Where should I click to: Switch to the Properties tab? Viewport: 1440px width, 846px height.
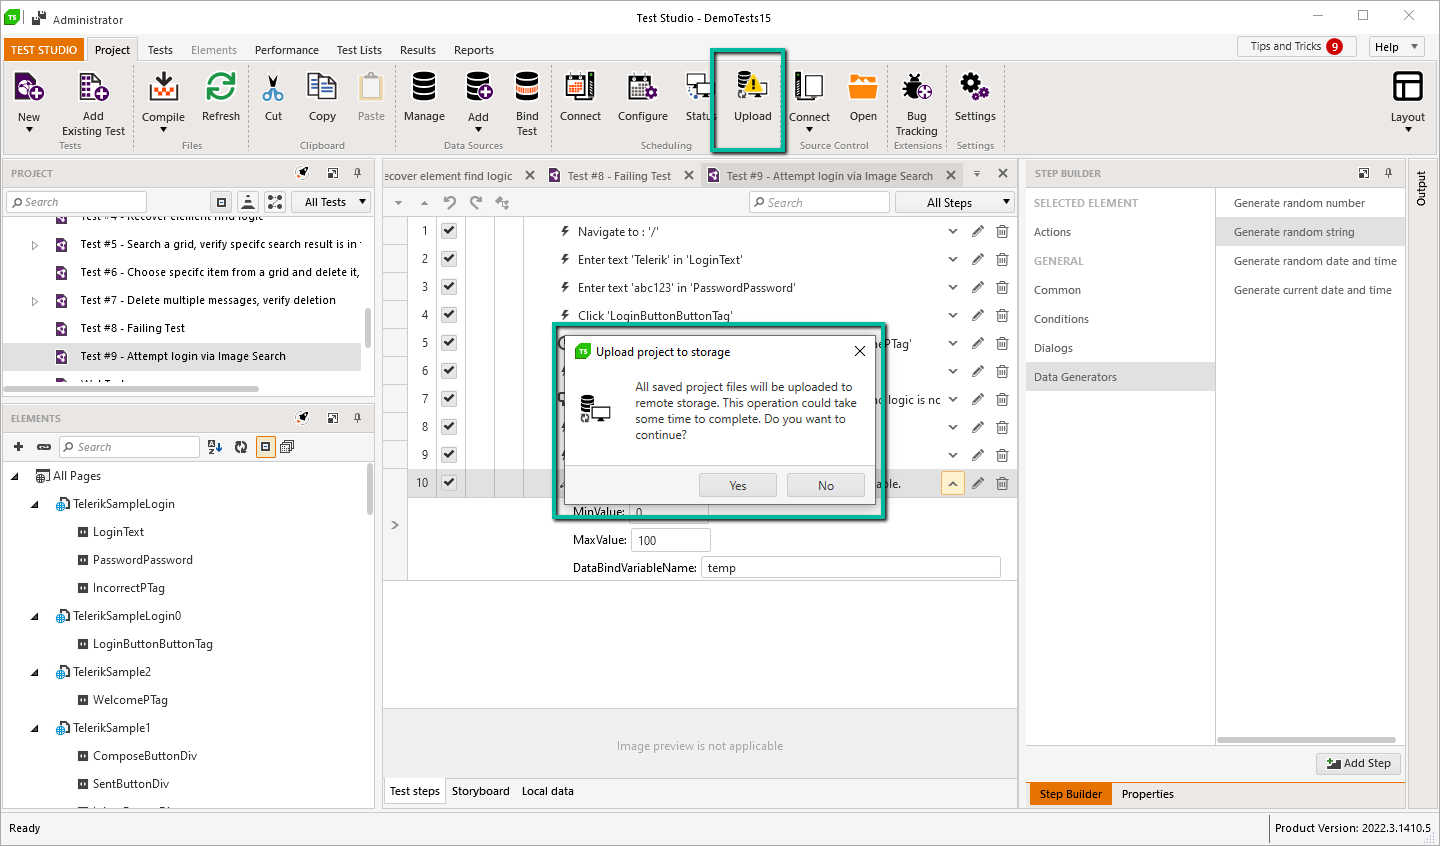coord(1147,794)
